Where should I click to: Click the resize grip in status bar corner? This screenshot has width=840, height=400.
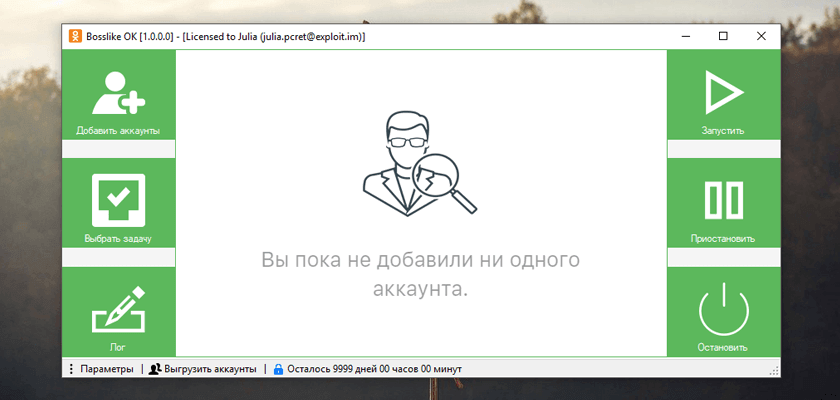pos(775,371)
